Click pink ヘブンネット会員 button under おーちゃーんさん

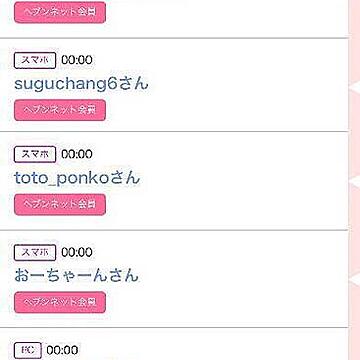pyautogui.click(x=60, y=302)
